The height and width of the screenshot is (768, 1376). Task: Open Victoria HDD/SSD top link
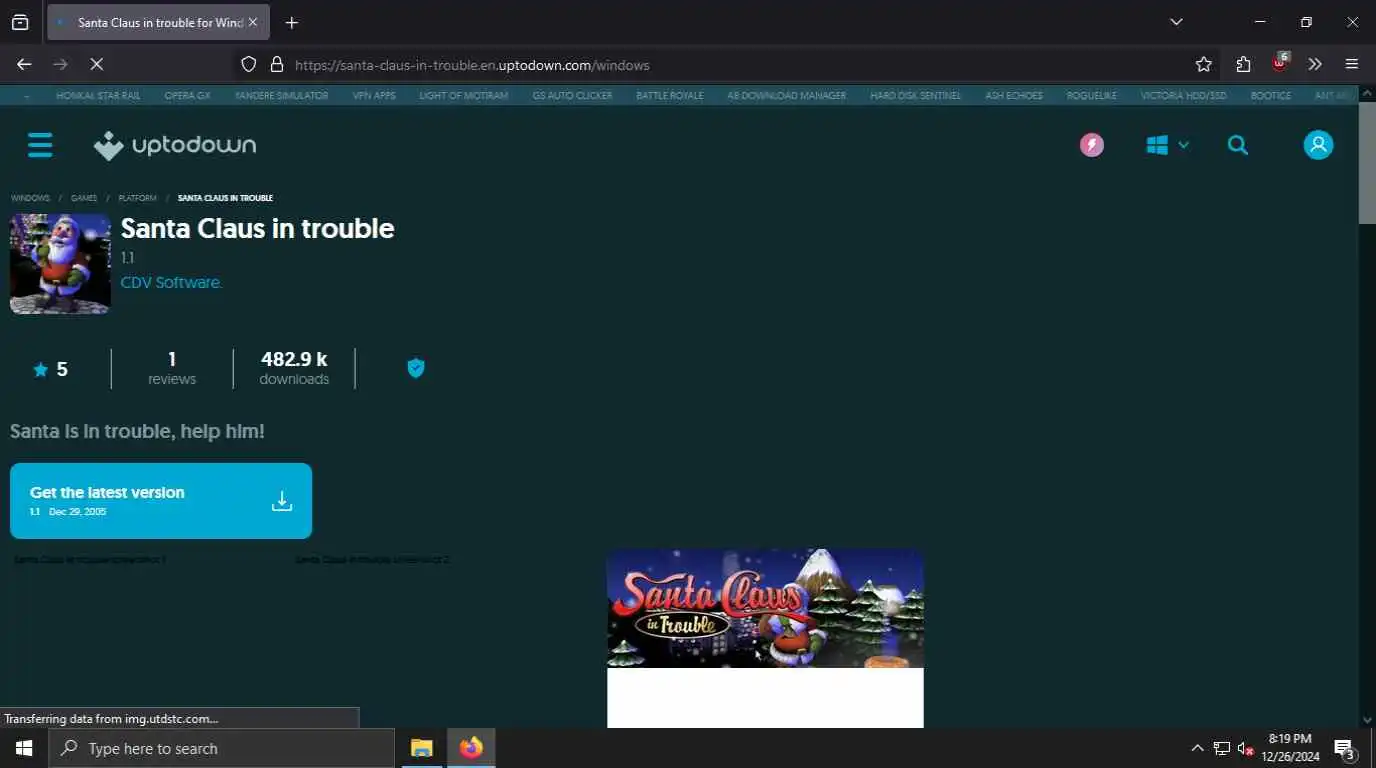tap(1184, 96)
